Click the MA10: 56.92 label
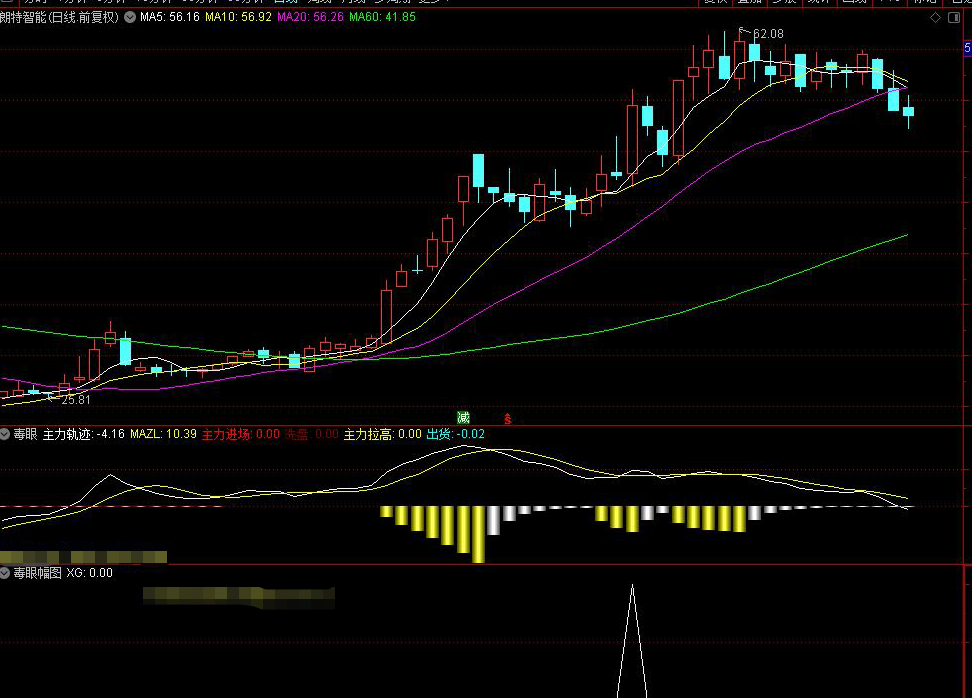This screenshot has width=972, height=698. pos(238,17)
